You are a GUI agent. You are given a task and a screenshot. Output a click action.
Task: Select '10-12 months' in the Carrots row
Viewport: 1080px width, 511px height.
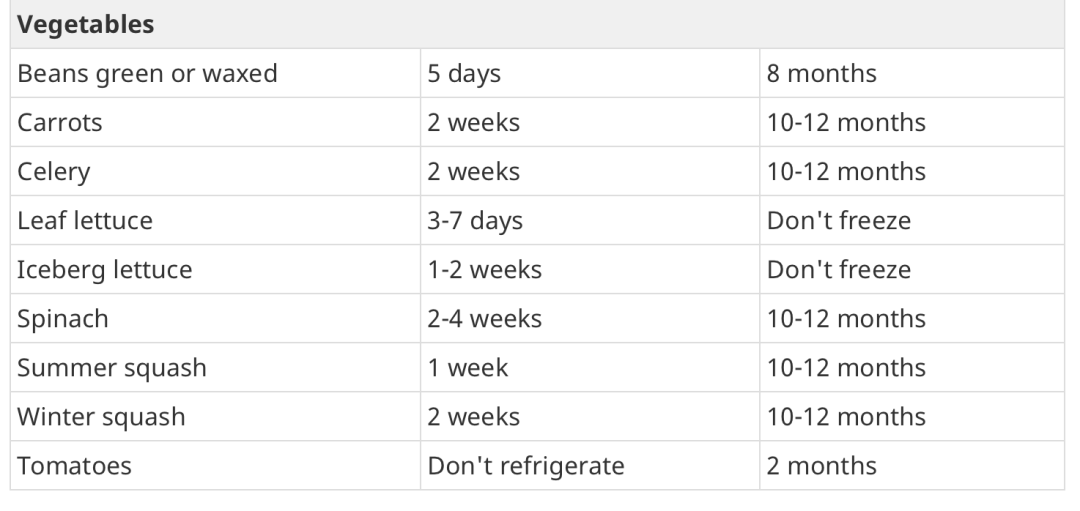(x=846, y=123)
